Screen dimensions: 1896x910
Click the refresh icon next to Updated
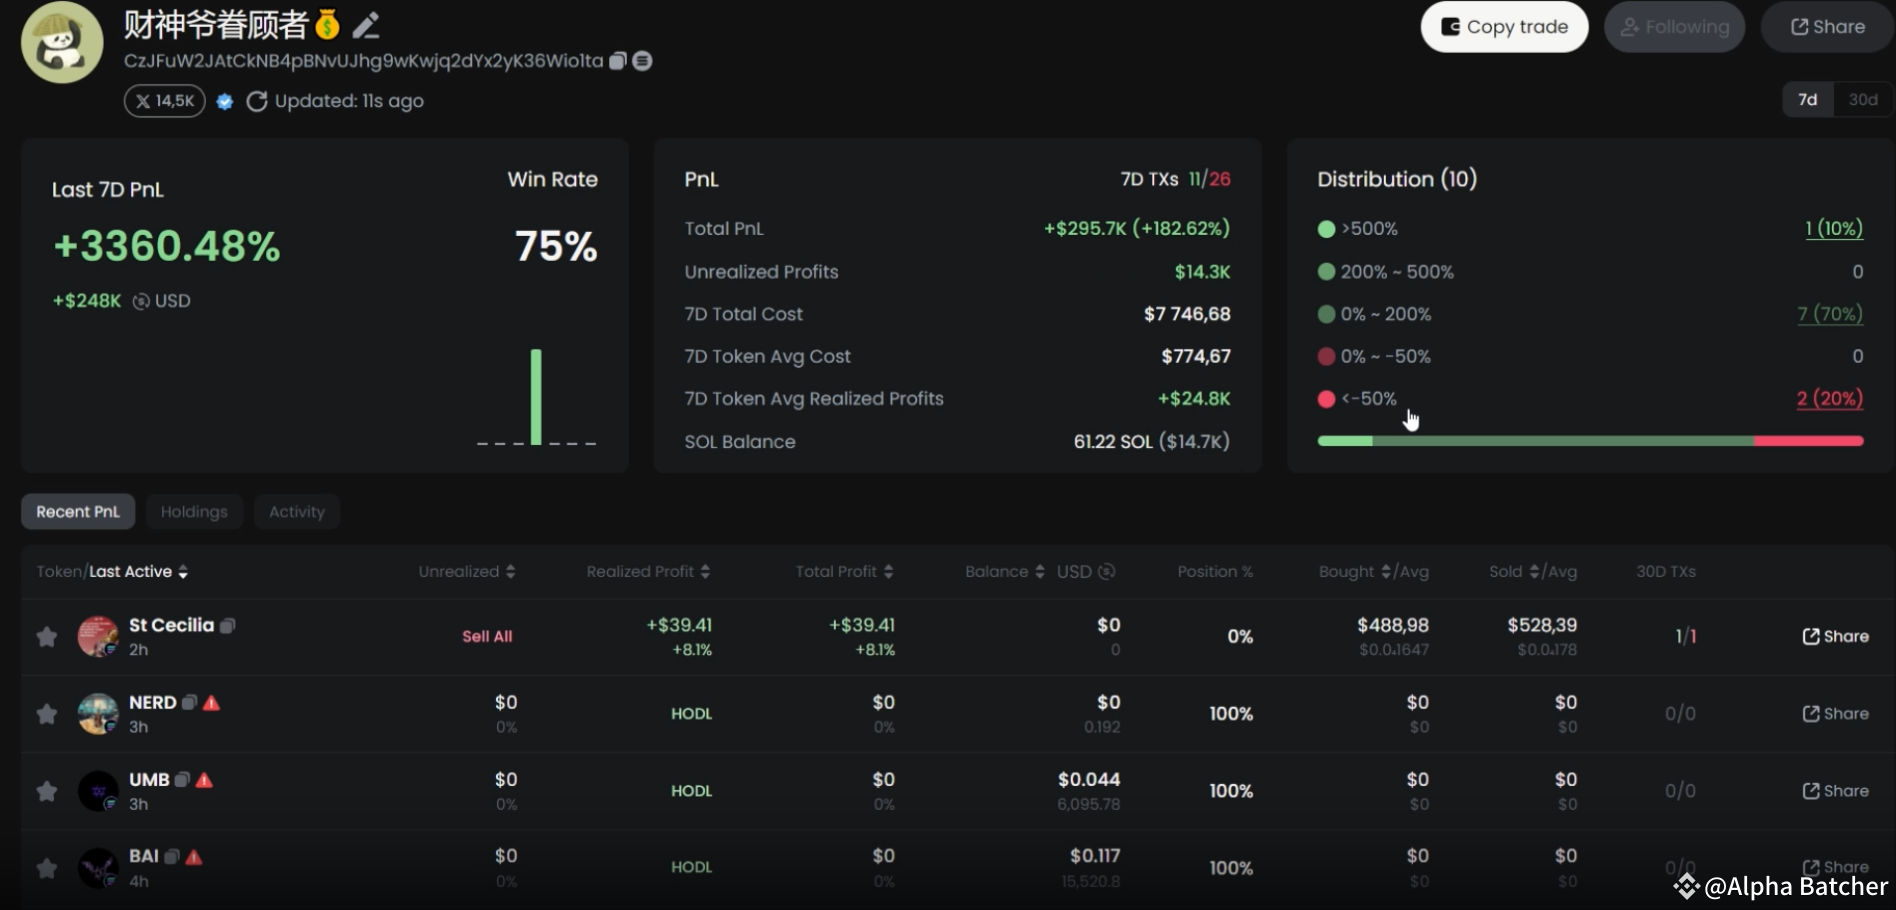coord(257,101)
